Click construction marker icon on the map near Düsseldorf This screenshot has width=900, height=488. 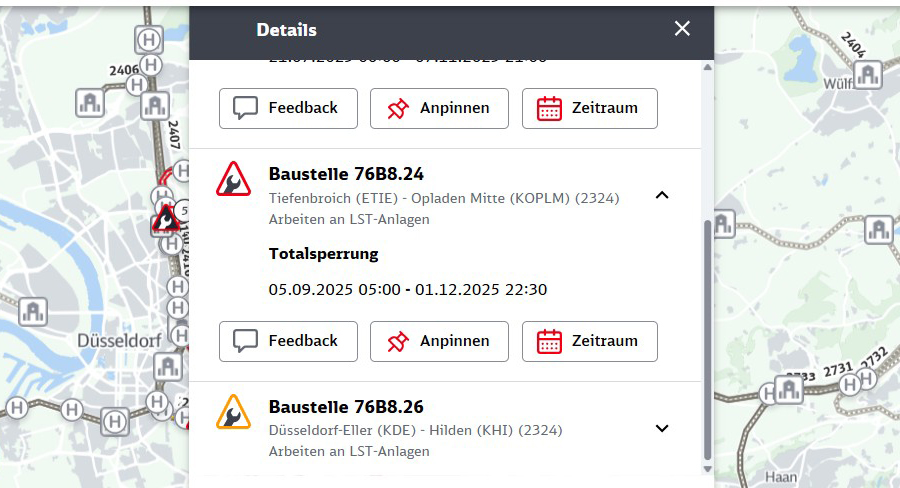166,217
